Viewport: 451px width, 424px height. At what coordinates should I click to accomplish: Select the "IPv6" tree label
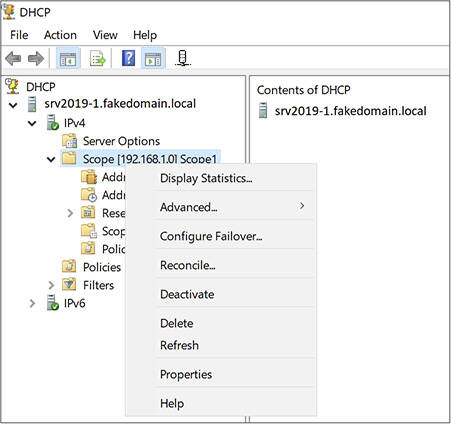point(74,303)
